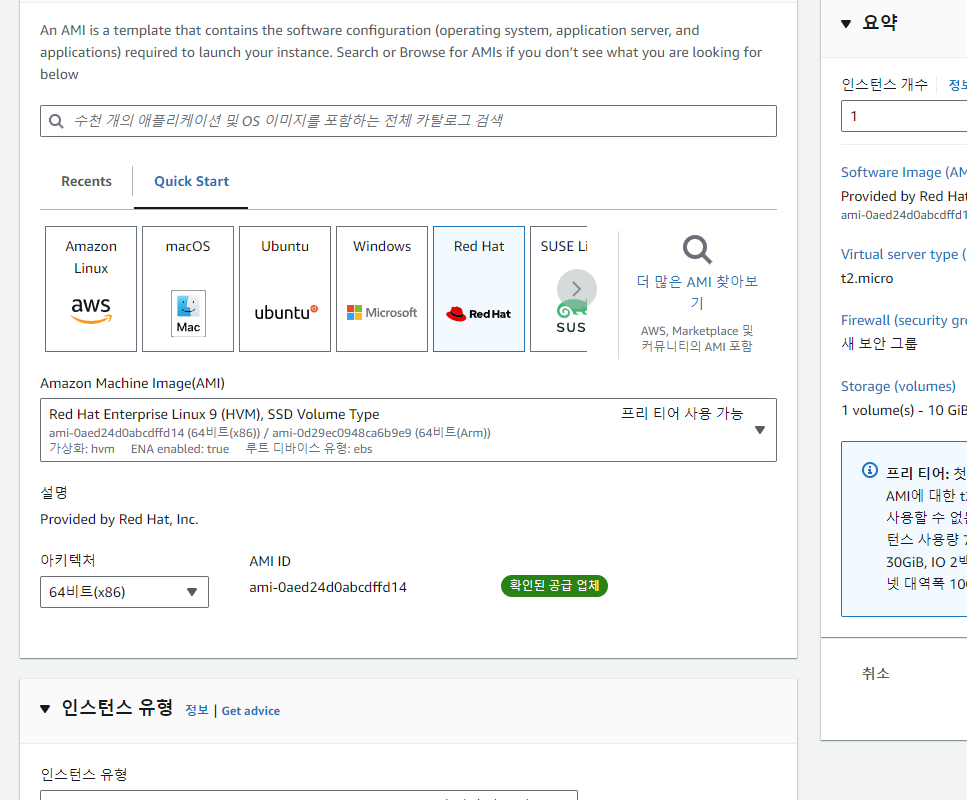Click the free tier info circle icon
Screen dimensions: 967x800
(870, 471)
